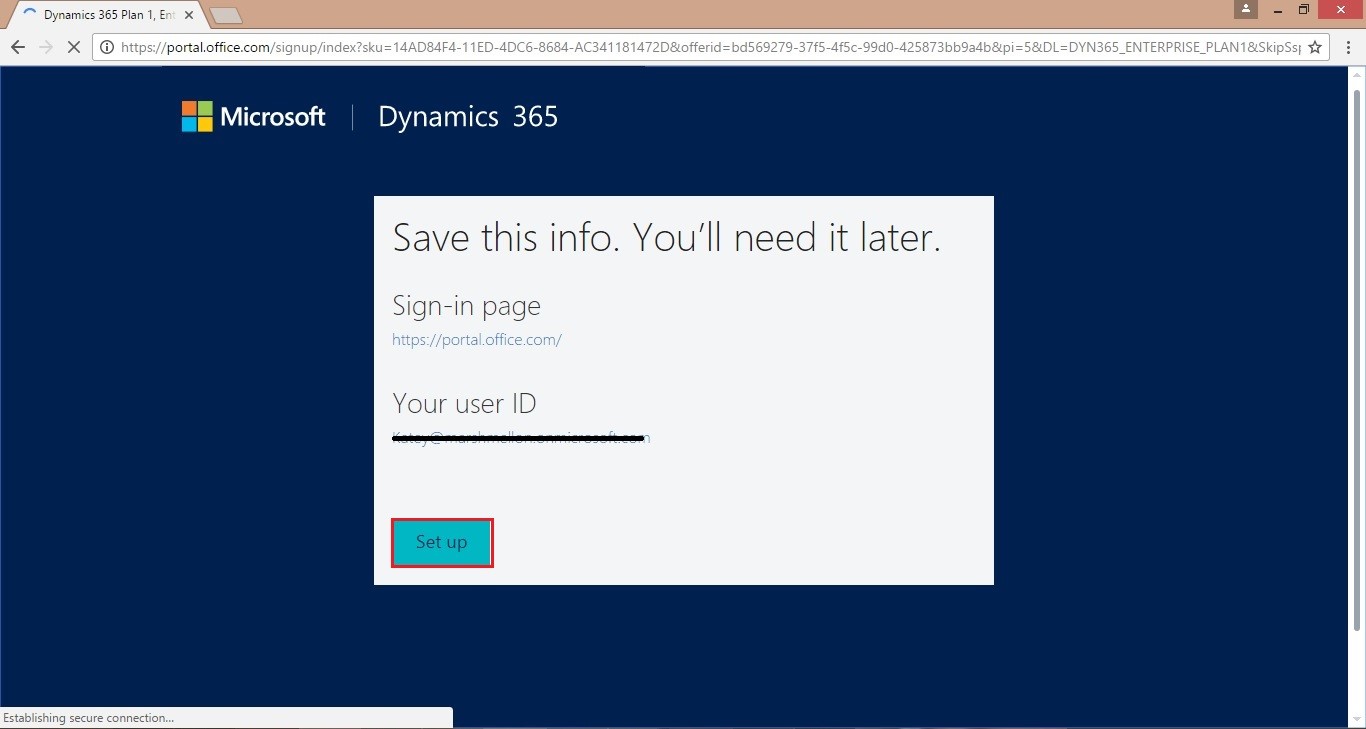The height and width of the screenshot is (729, 1366).
Task: Click the scrollbar up arrow
Action: pyautogui.click(x=1357, y=73)
